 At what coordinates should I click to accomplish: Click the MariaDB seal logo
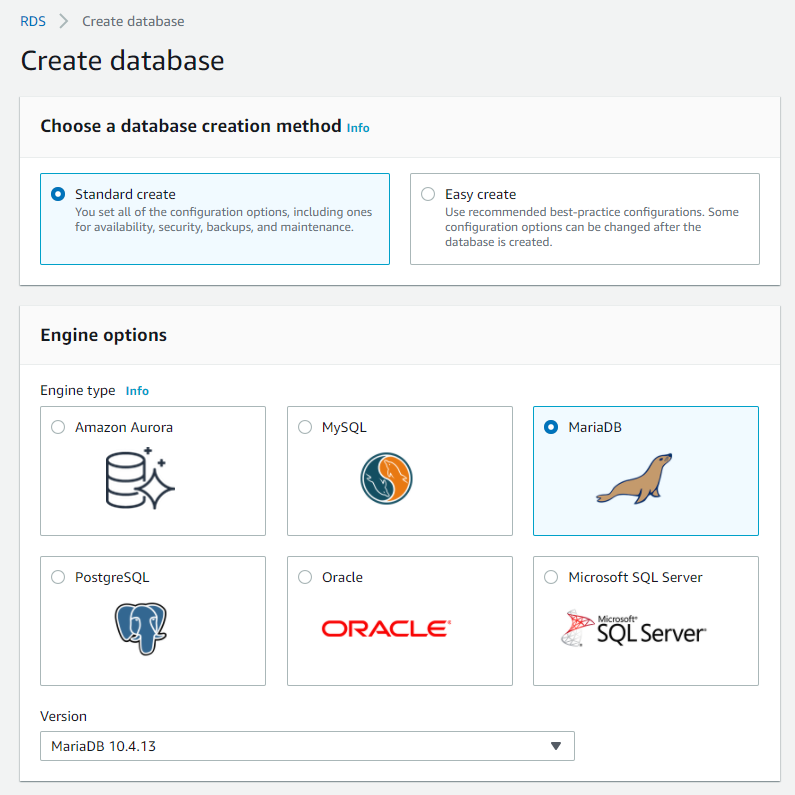[634, 479]
